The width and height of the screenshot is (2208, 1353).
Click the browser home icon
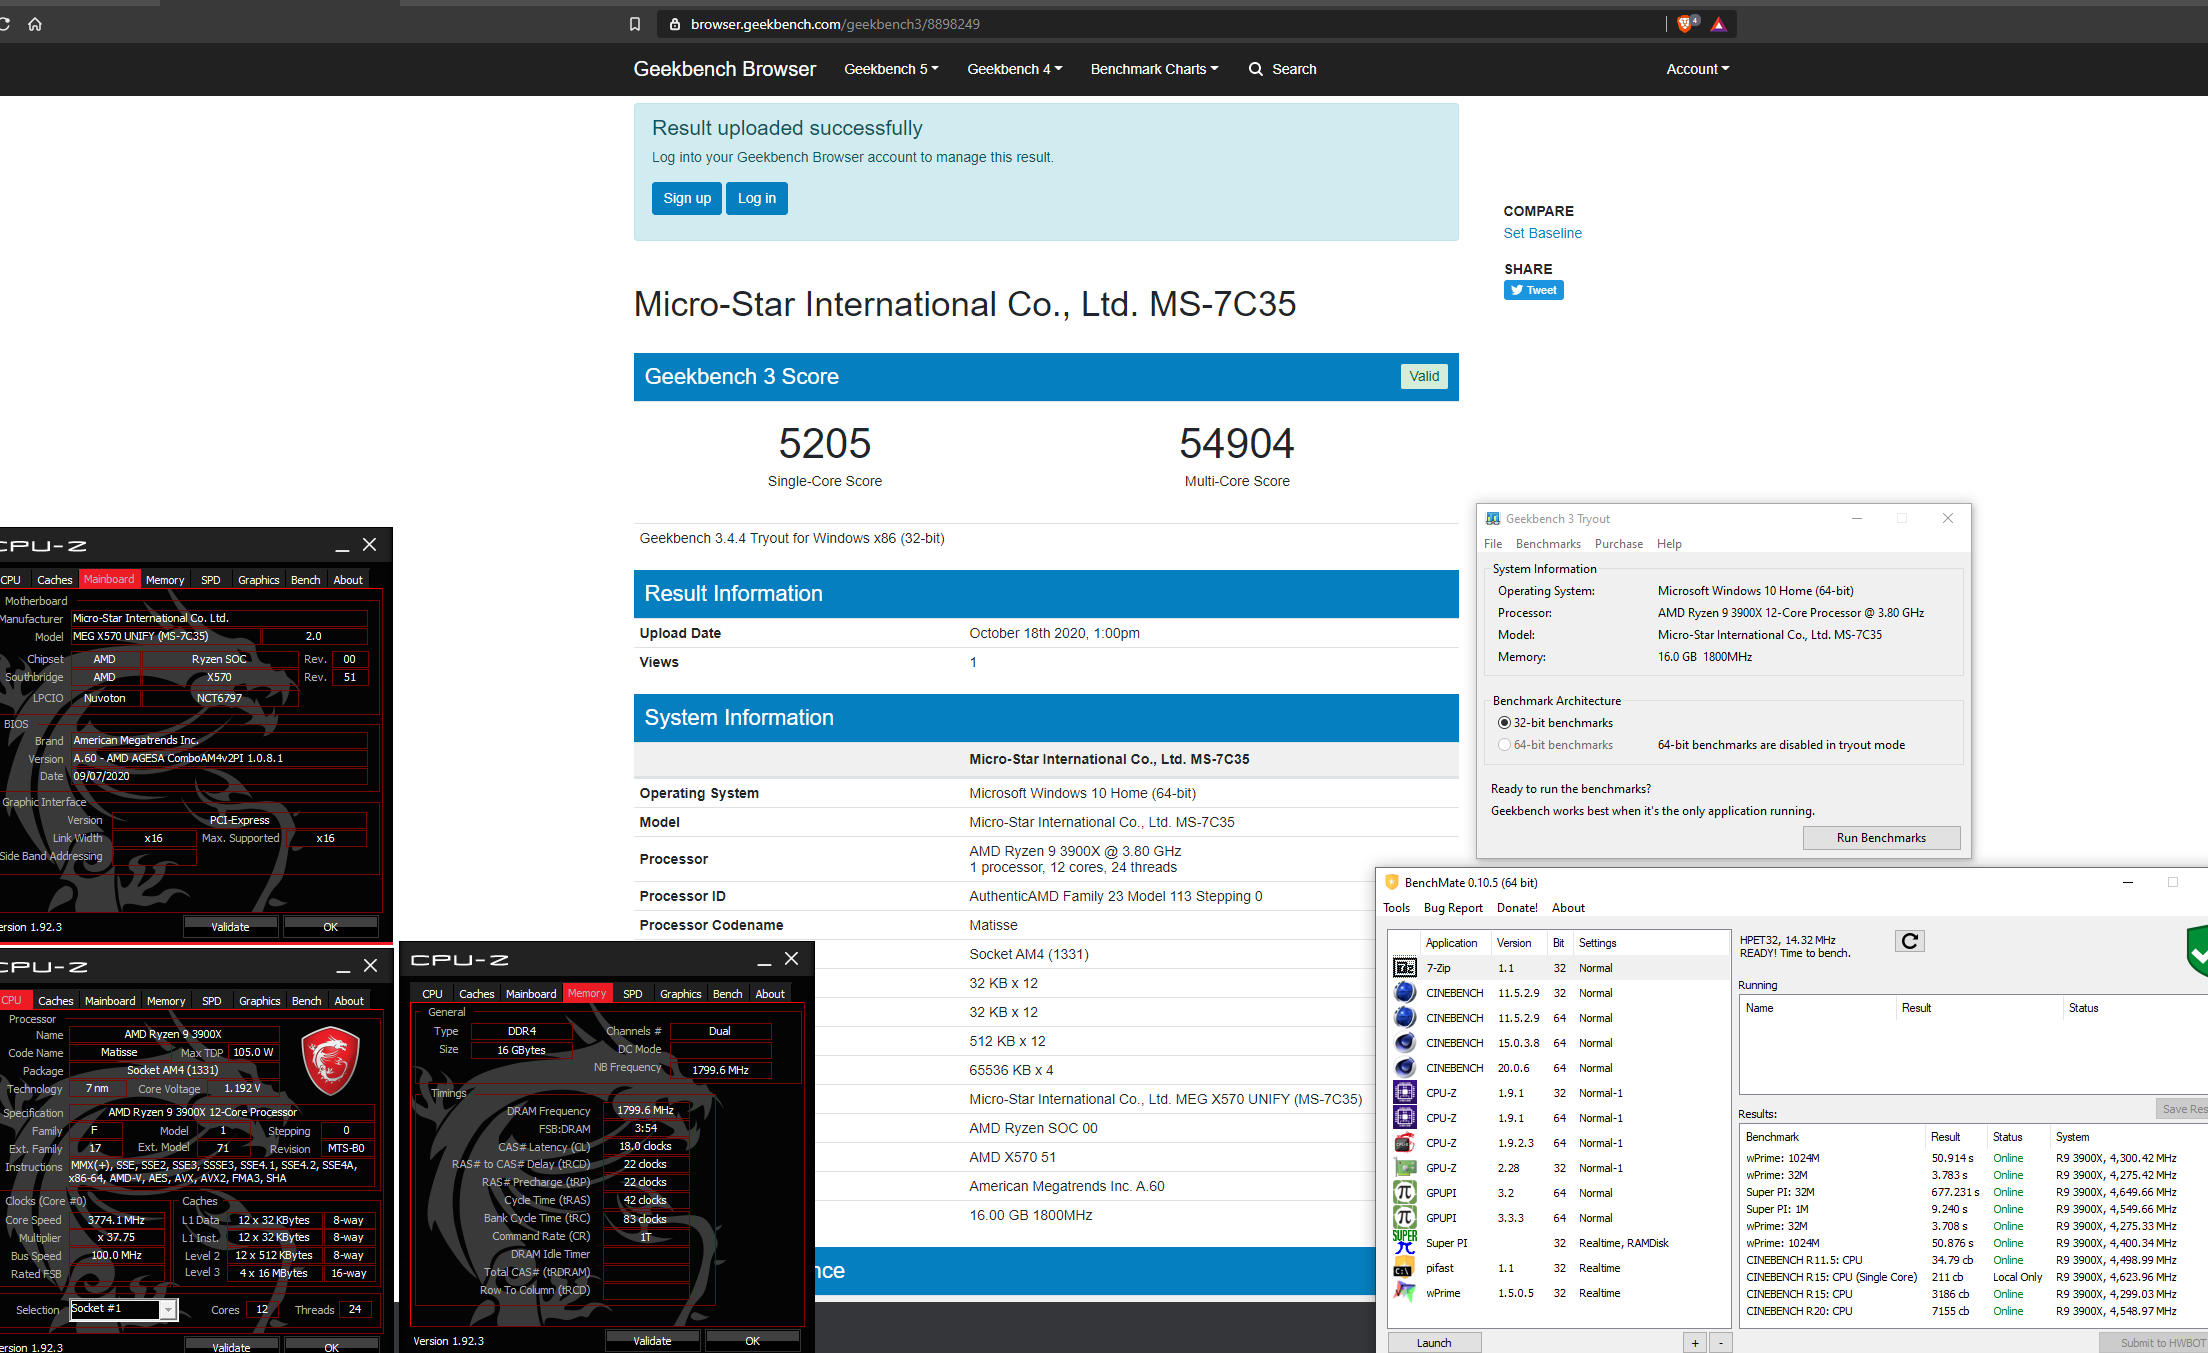tap(35, 24)
